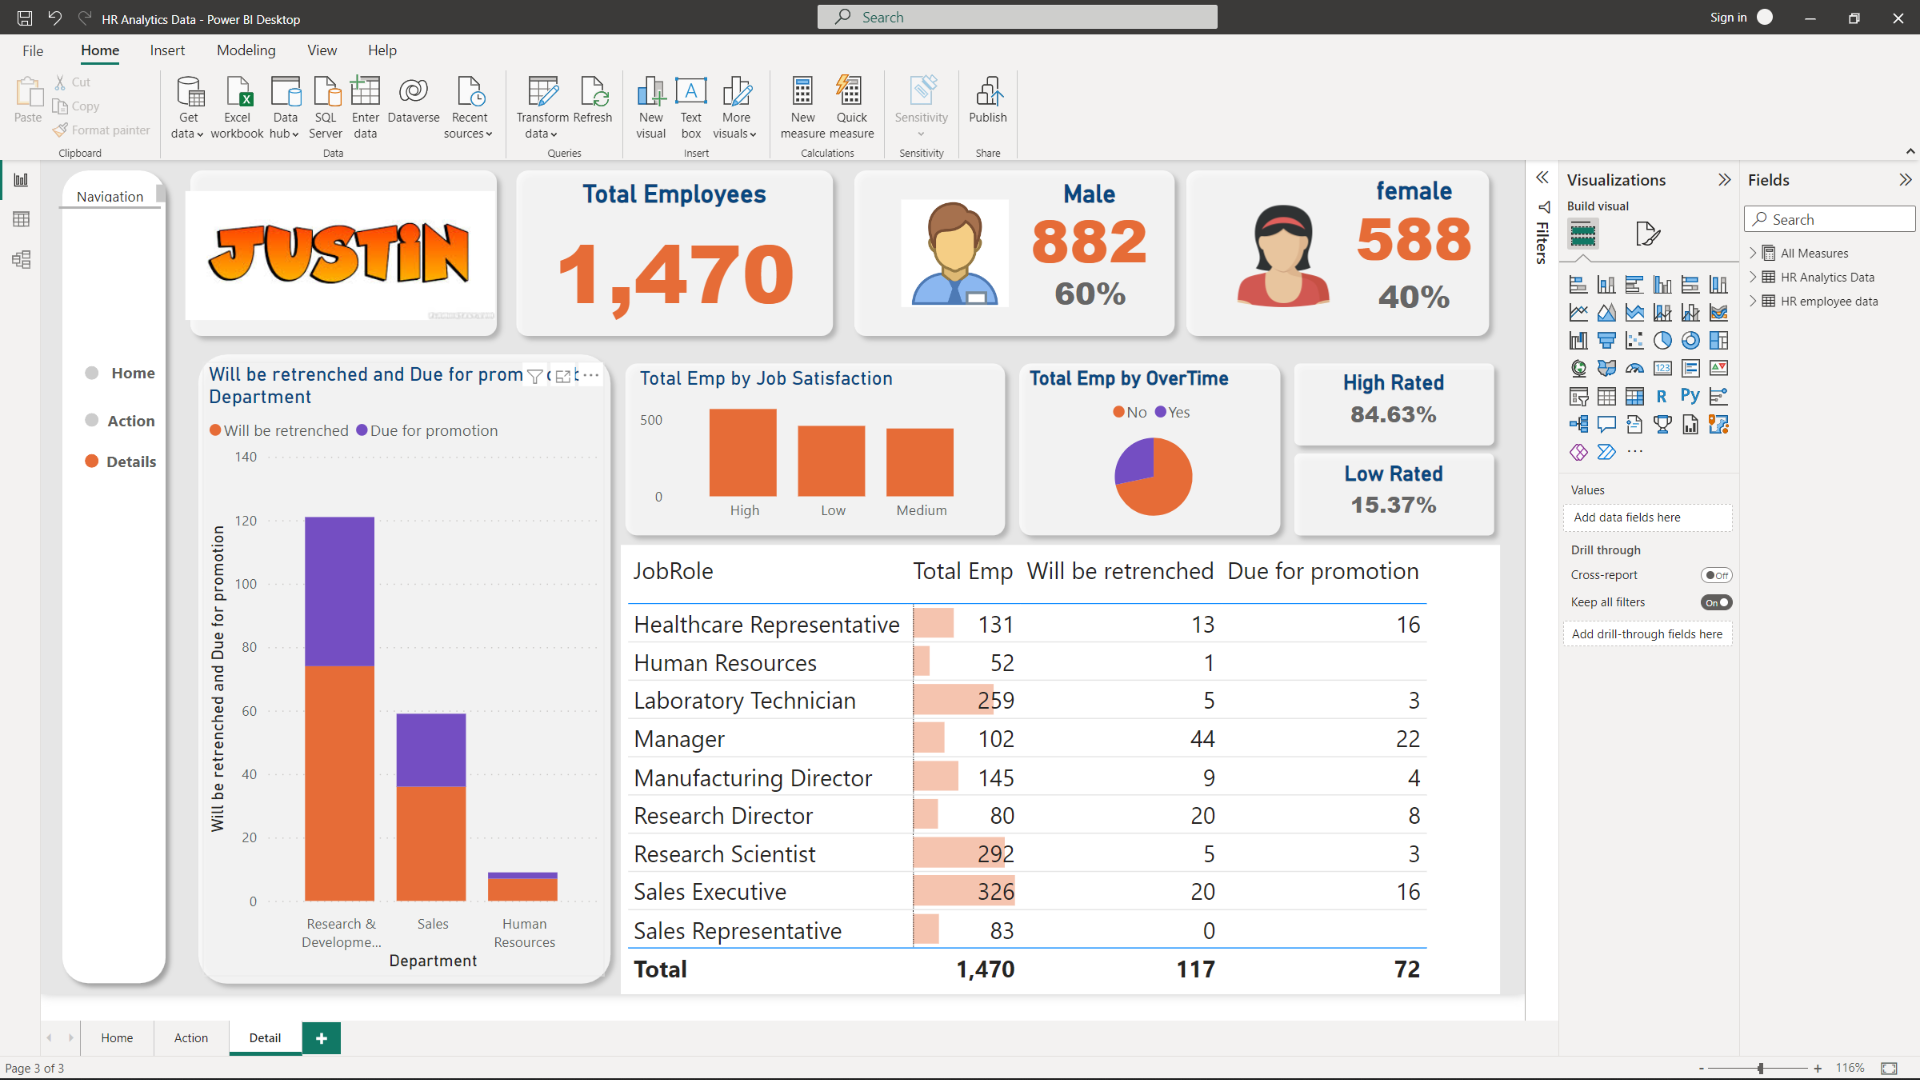
Task: Add a Text box
Action: tap(691, 108)
